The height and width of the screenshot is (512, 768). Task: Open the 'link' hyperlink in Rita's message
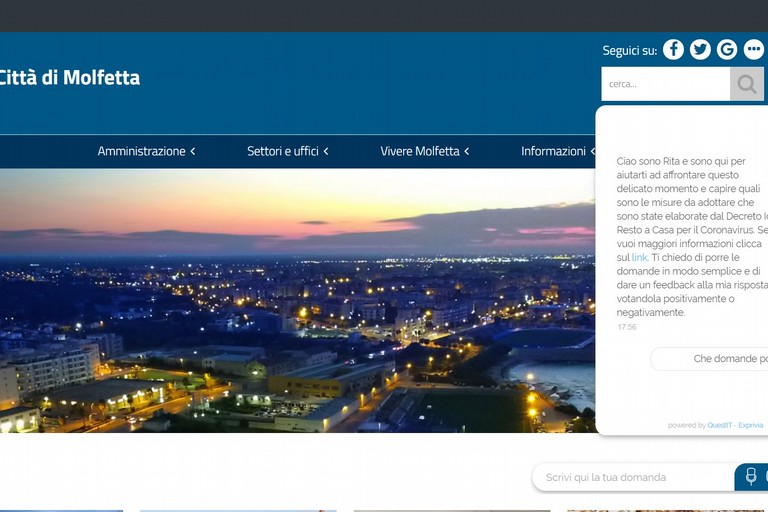point(639,257)
